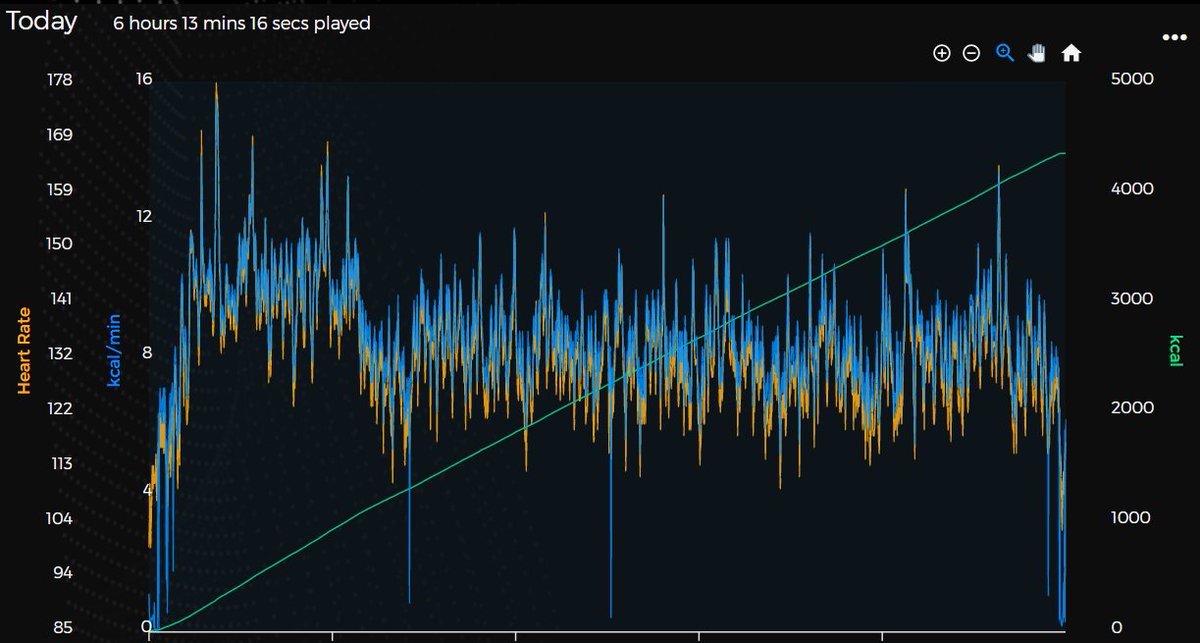Click the 16 tick on the kcal/min axis

coord(144,79)
